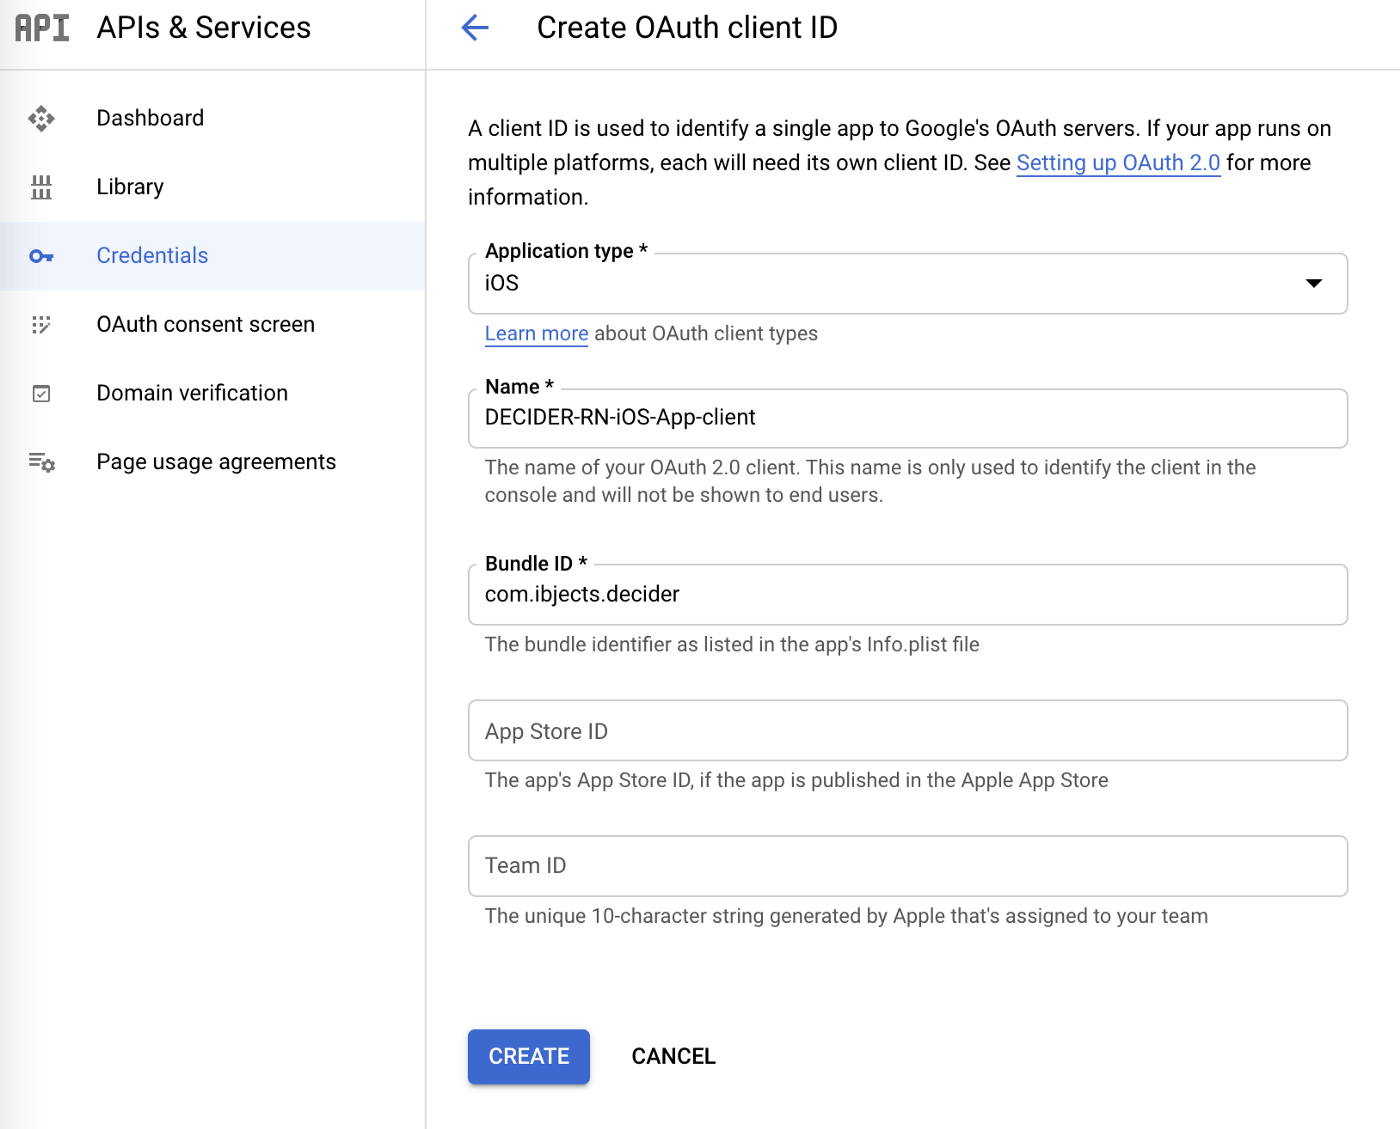This screenshot has height=1129, width=1400.
Task: Focus the Name input field
Action: [907, 418]
